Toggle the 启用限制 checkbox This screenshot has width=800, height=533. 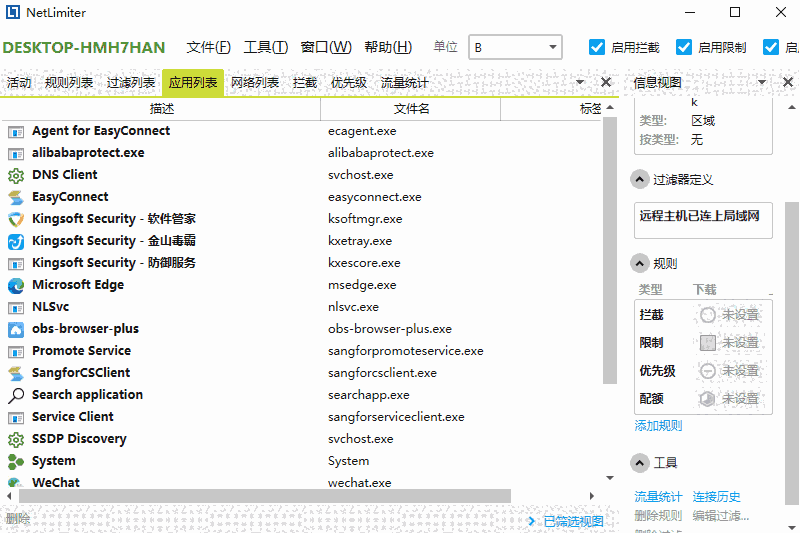[684, 47]
